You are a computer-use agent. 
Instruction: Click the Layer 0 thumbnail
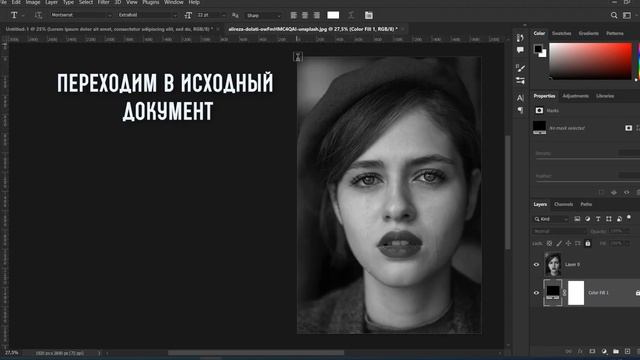553,264
